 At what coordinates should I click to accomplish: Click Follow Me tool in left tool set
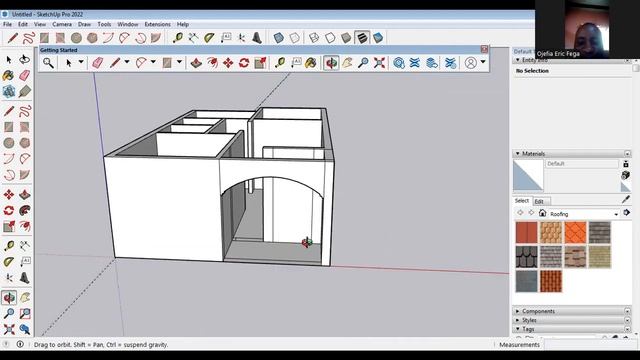[24, 211]
